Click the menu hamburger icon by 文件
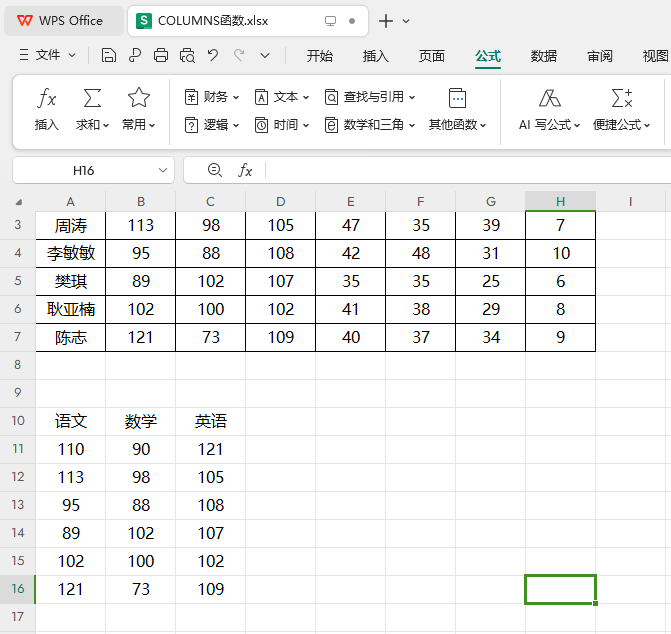Screen dimensions: 671x634 point(24,55)
